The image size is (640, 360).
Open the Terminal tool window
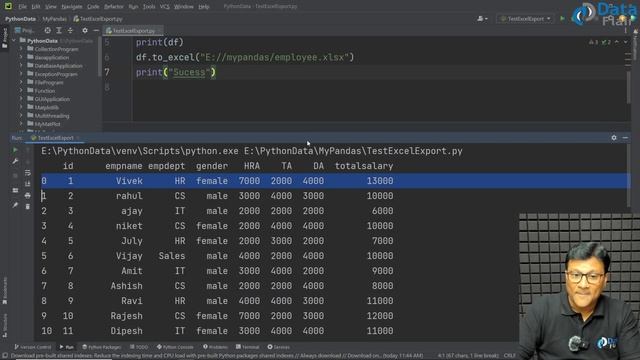click(247, 347)
